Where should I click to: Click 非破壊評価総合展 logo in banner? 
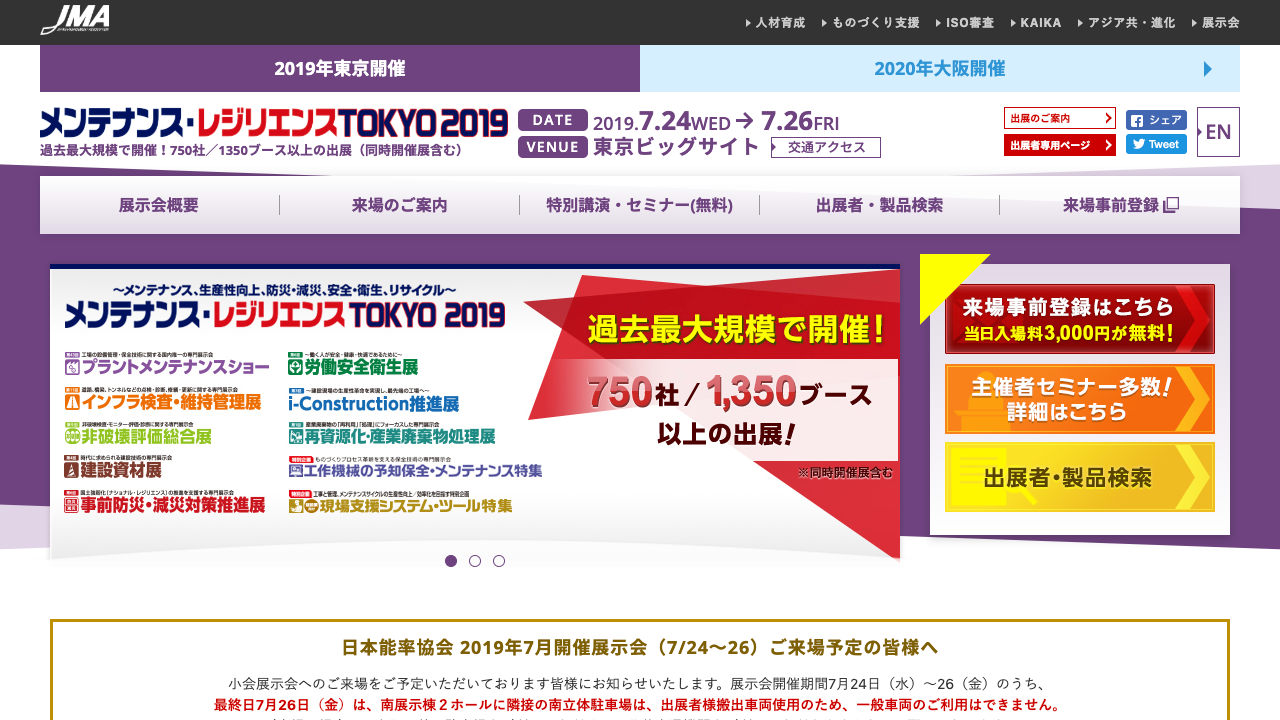click(138, 433)
